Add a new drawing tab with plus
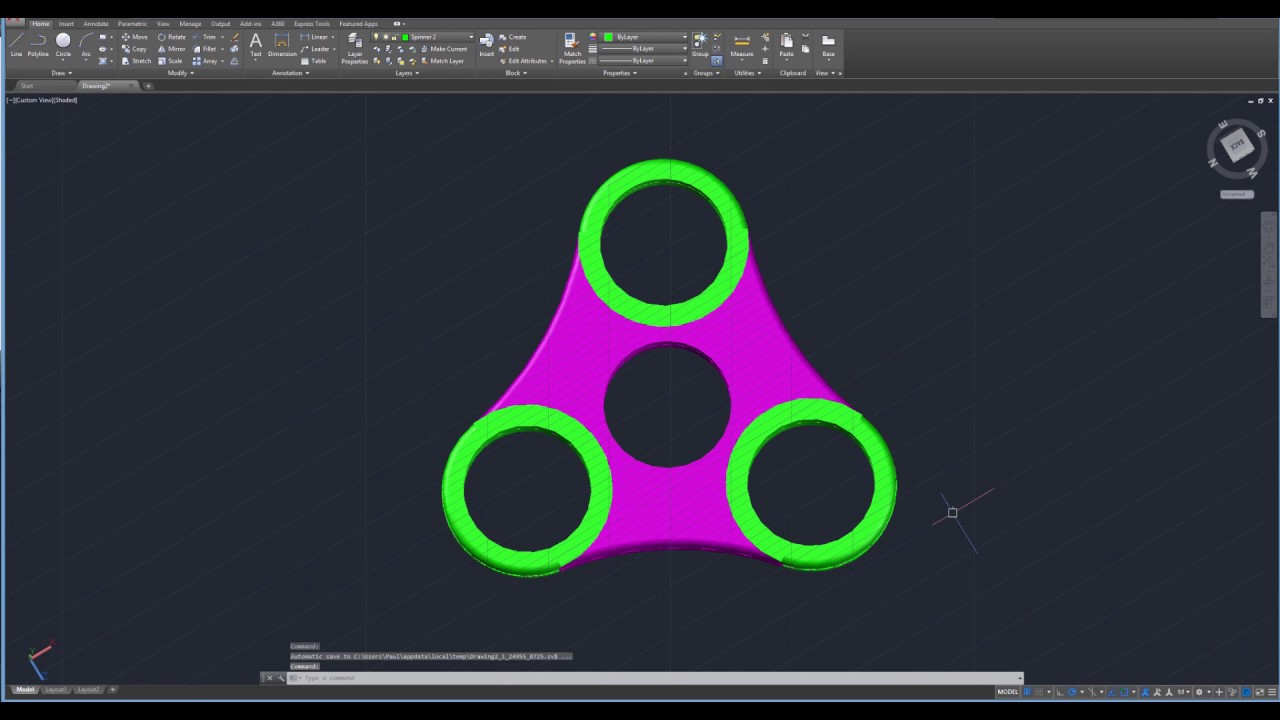 pyautogui.click(x=148, y=86)
